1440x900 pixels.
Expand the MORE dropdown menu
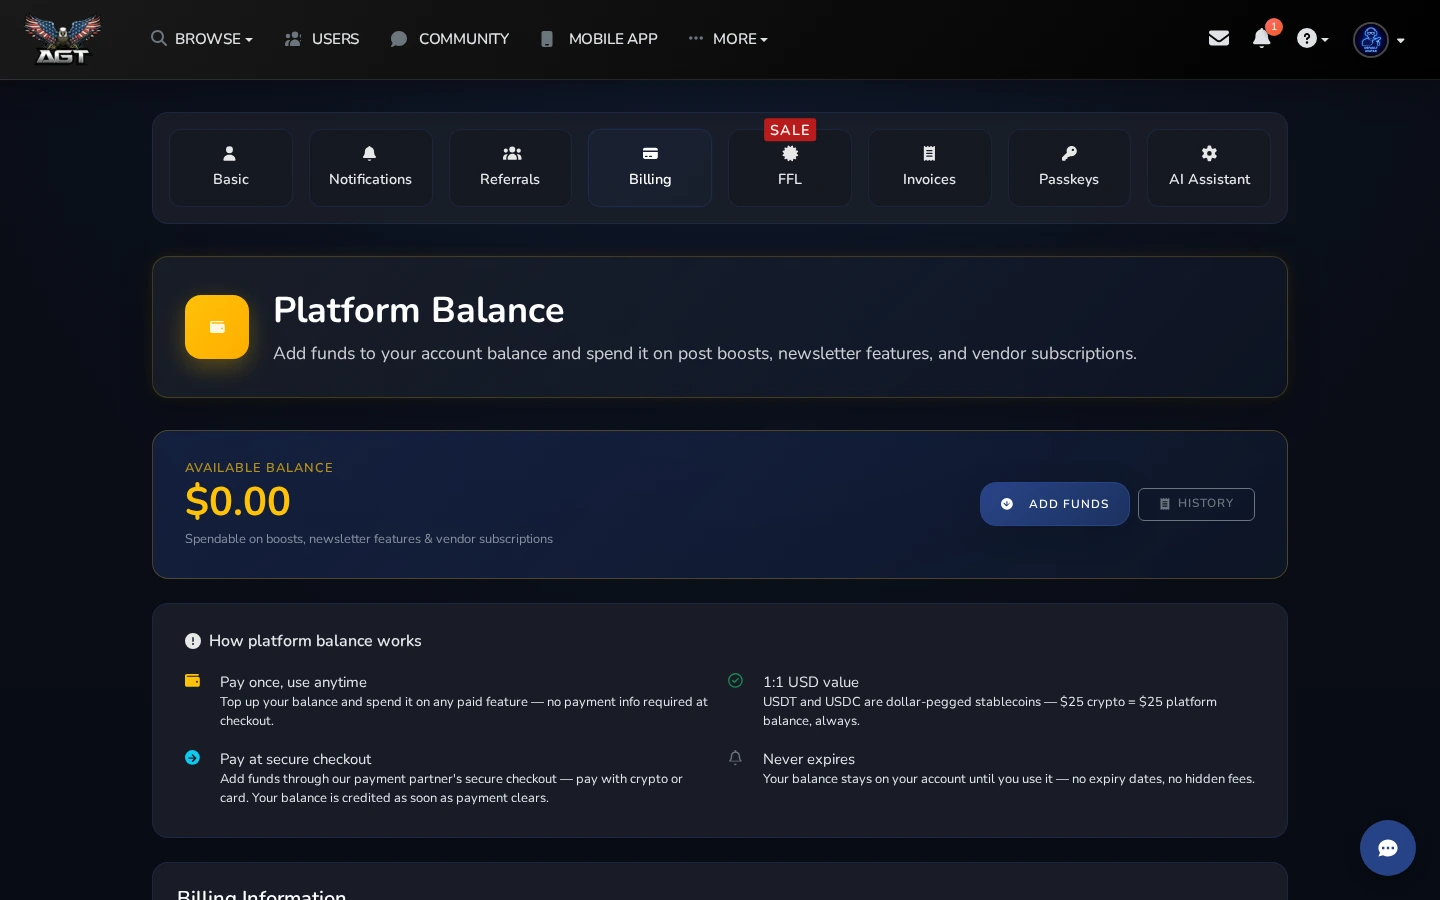tap(728, 39)
